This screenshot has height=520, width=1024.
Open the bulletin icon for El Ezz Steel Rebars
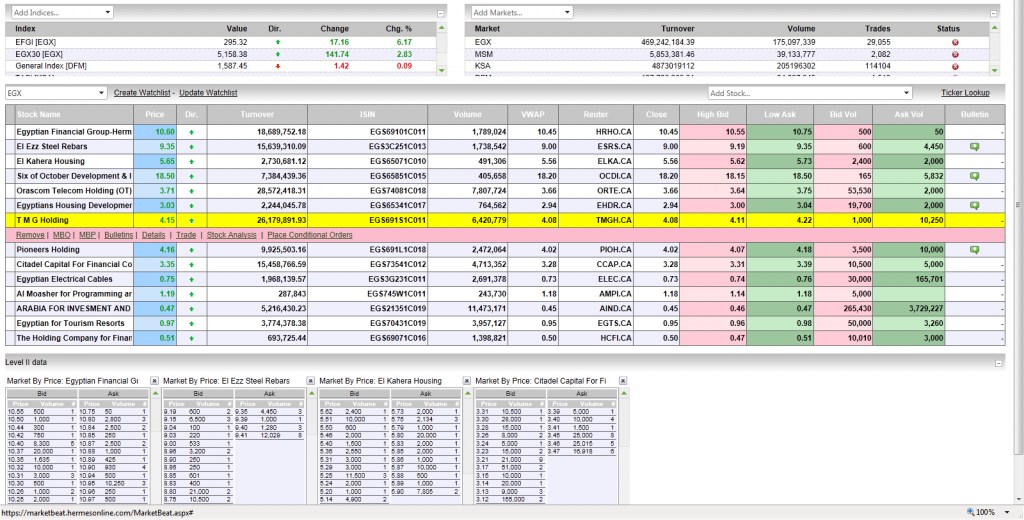(x=975, y=147)
